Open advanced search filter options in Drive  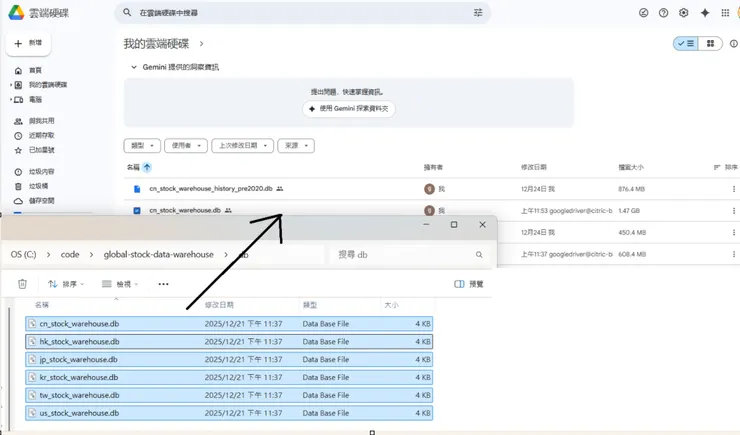click(x=478, y=13)
